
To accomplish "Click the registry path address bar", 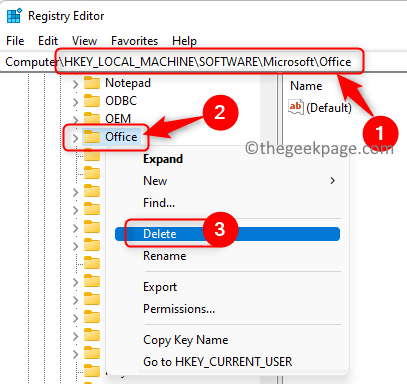I will pyautogui.click(x=203, y=62).
